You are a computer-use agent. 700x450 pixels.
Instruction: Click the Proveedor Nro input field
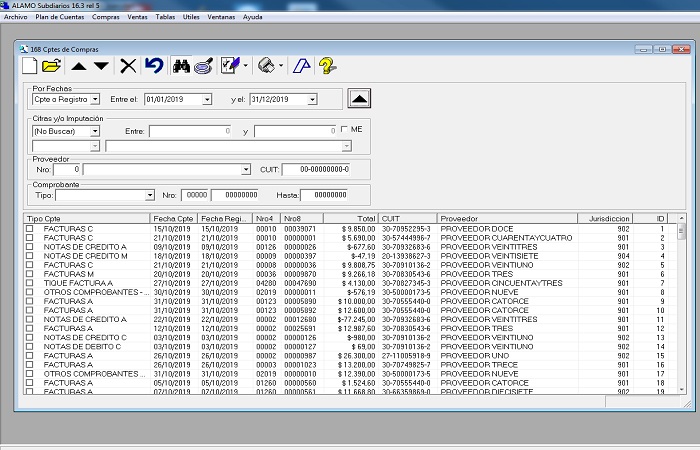(67, 169)
